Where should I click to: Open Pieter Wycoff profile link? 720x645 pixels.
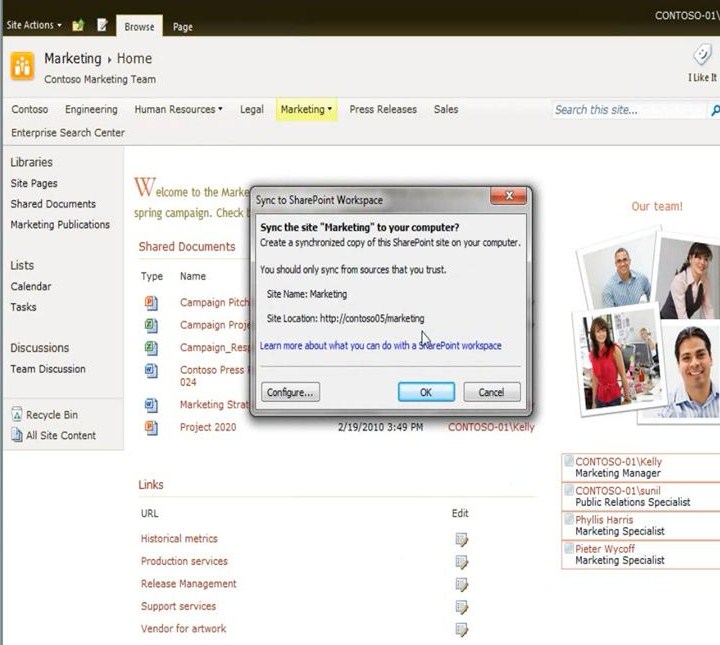click(605, 549)
